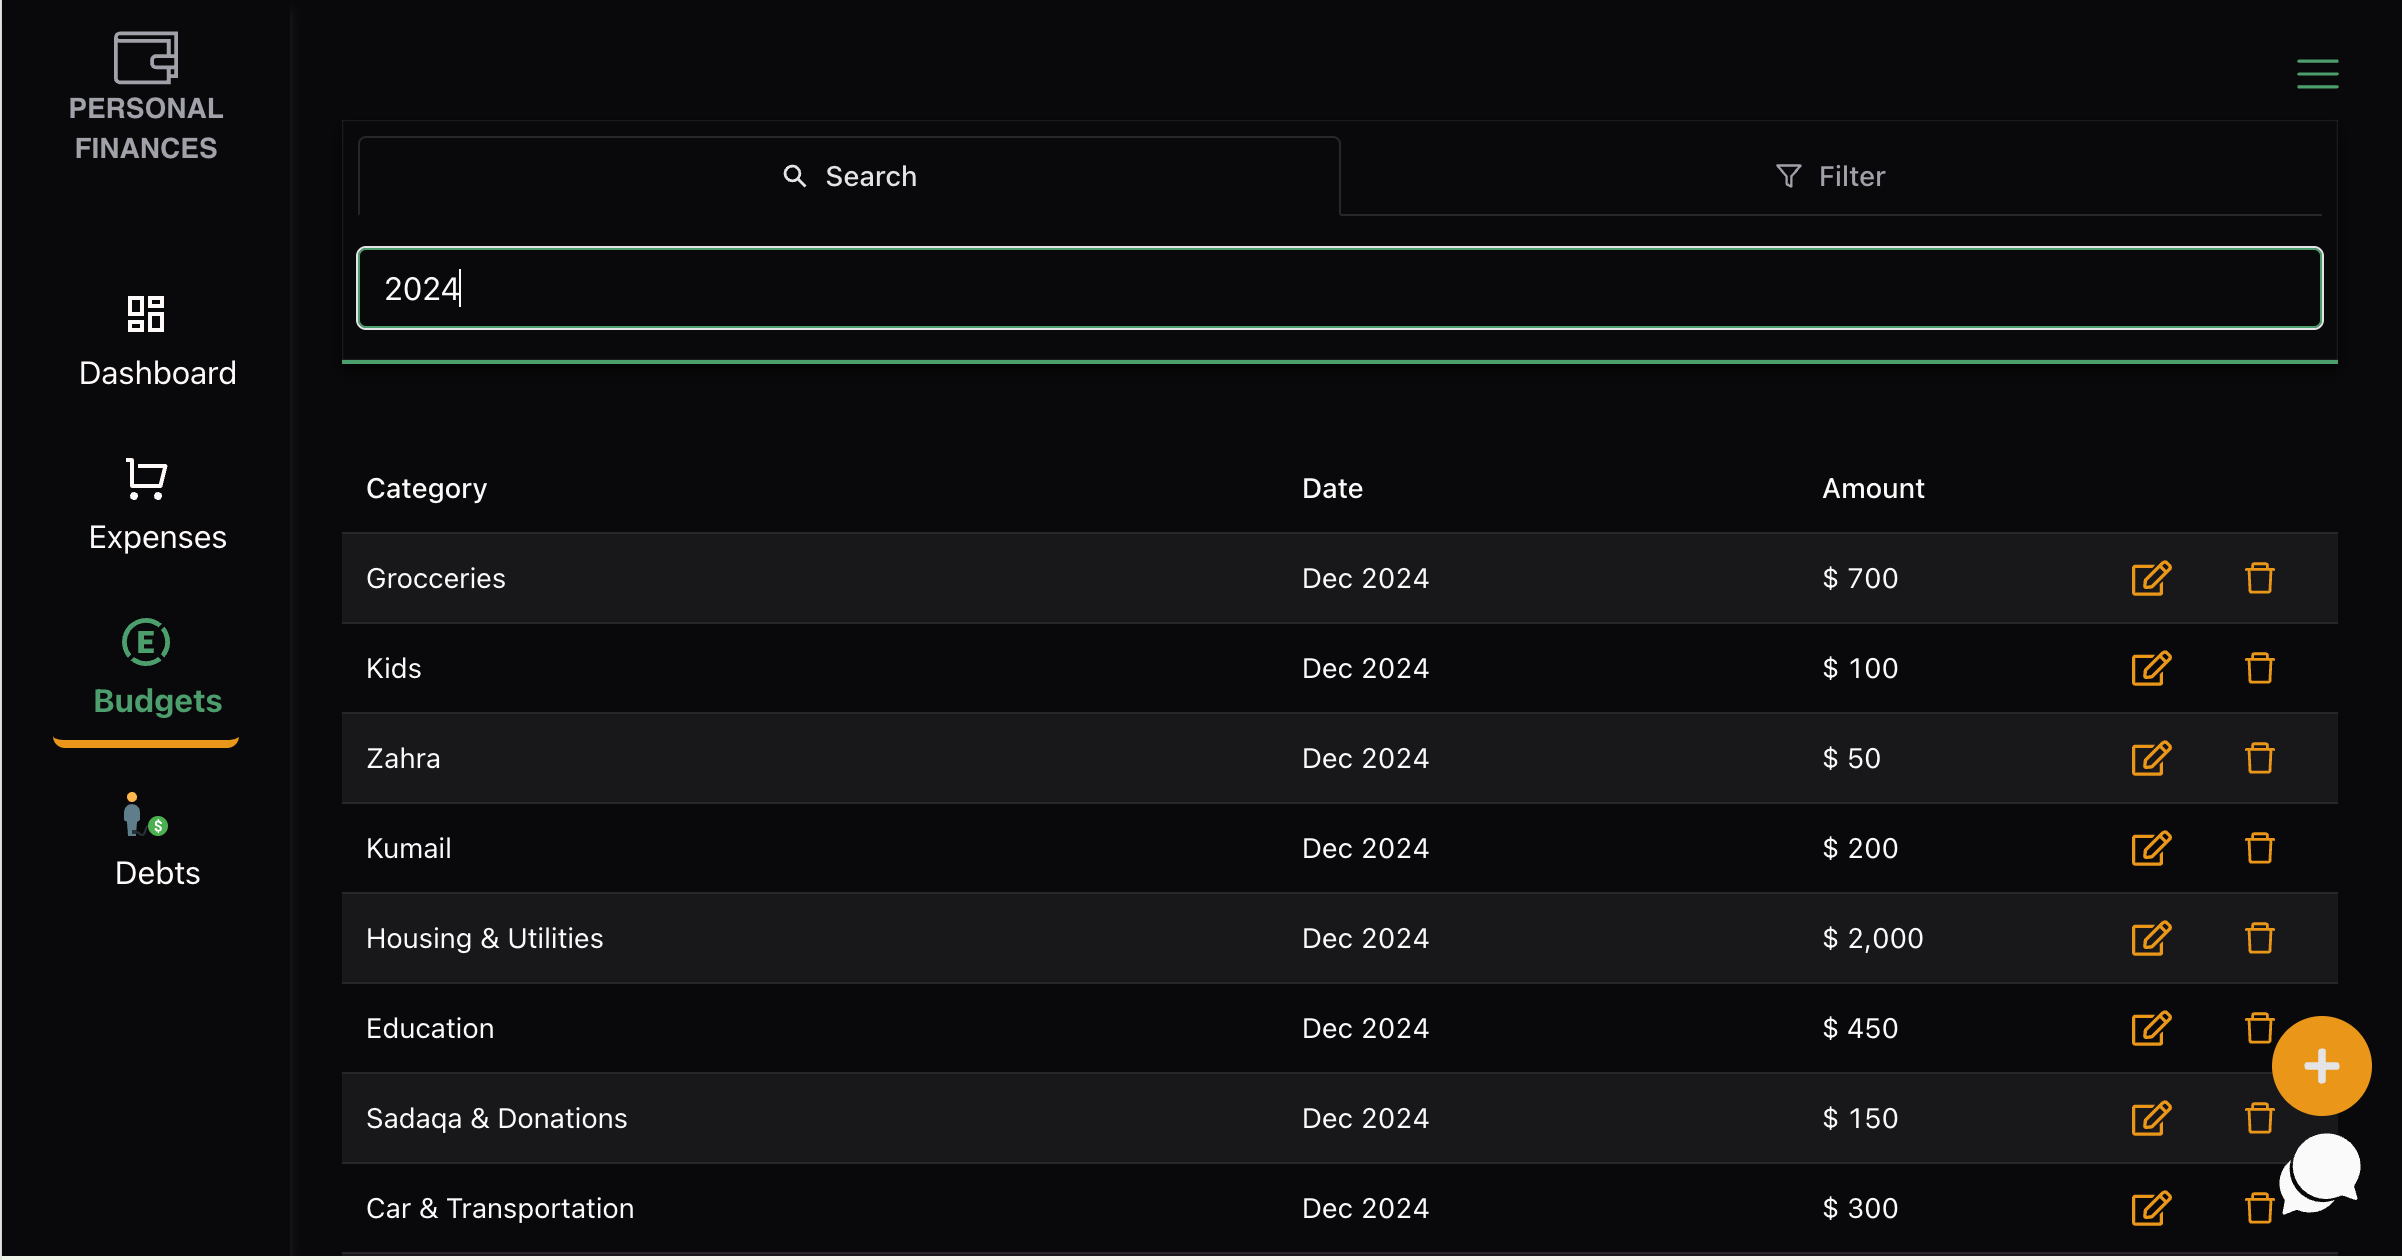Delete the Kids budget row
The width and height of the screenshot is (2402, 1260).
click(2259, 668)
